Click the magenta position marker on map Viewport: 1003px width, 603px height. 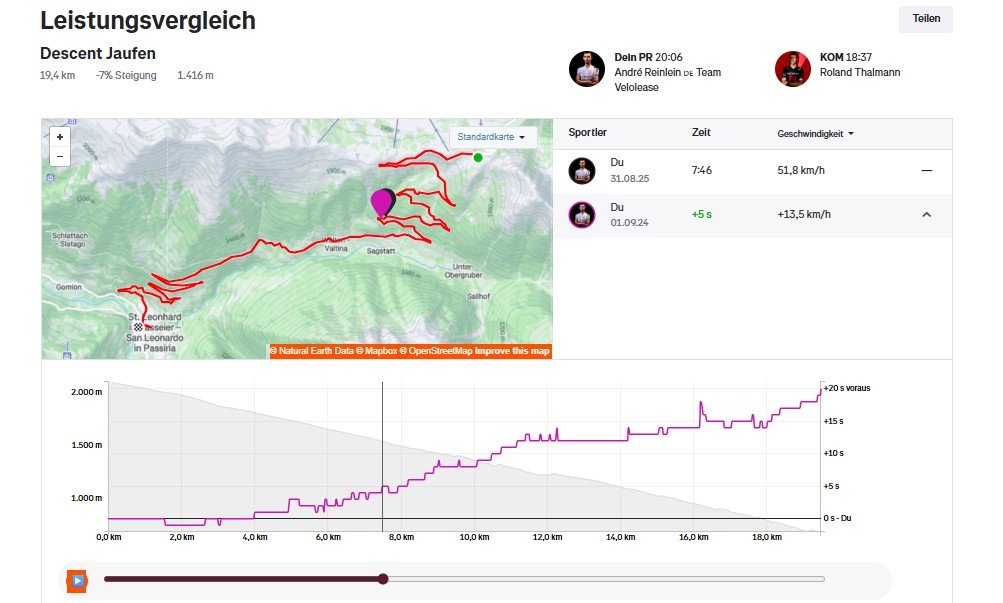click(x=381, y=201)
